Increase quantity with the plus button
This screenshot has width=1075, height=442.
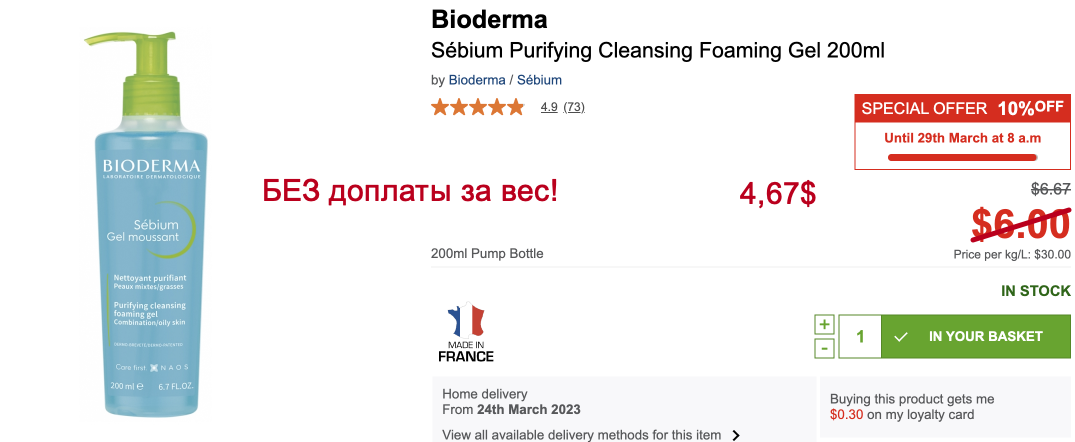pyautogui.click(x=824, y=324)
